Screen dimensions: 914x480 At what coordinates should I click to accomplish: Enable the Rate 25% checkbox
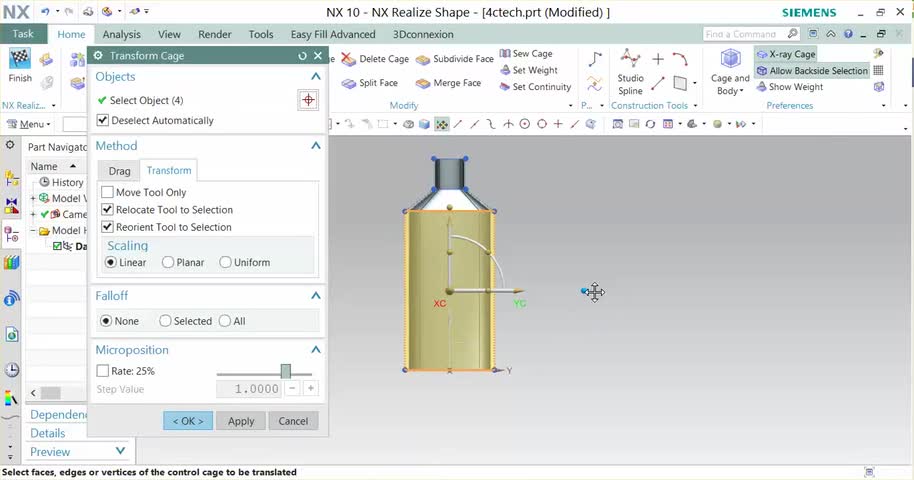(x=103, y=370)
